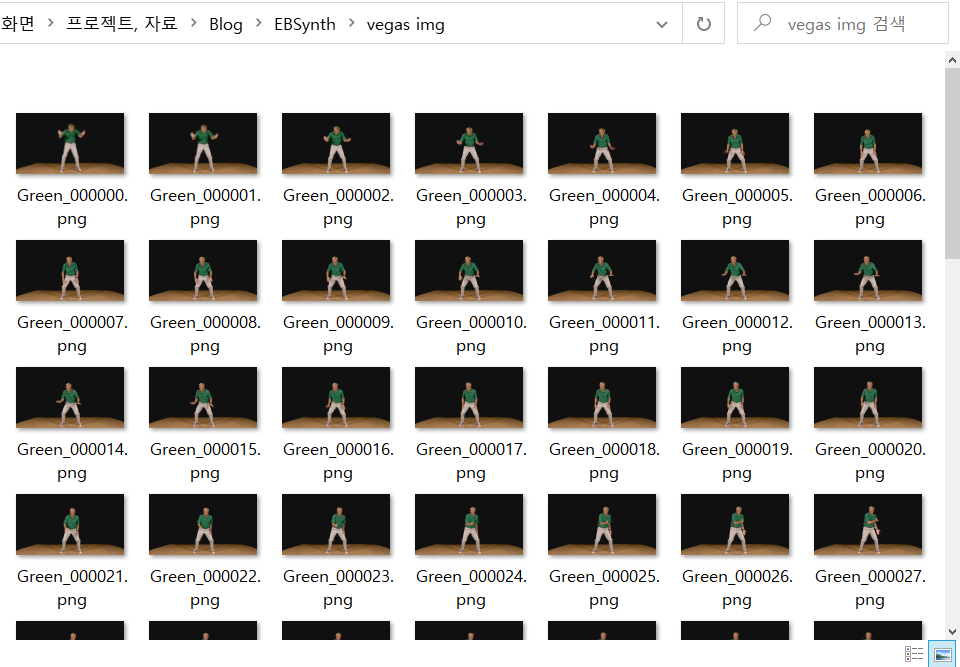The image size is (960, 667).
Task: Expand the chevron after EBSynth in the breadcrumb
Action: click(x=352, y=24)
